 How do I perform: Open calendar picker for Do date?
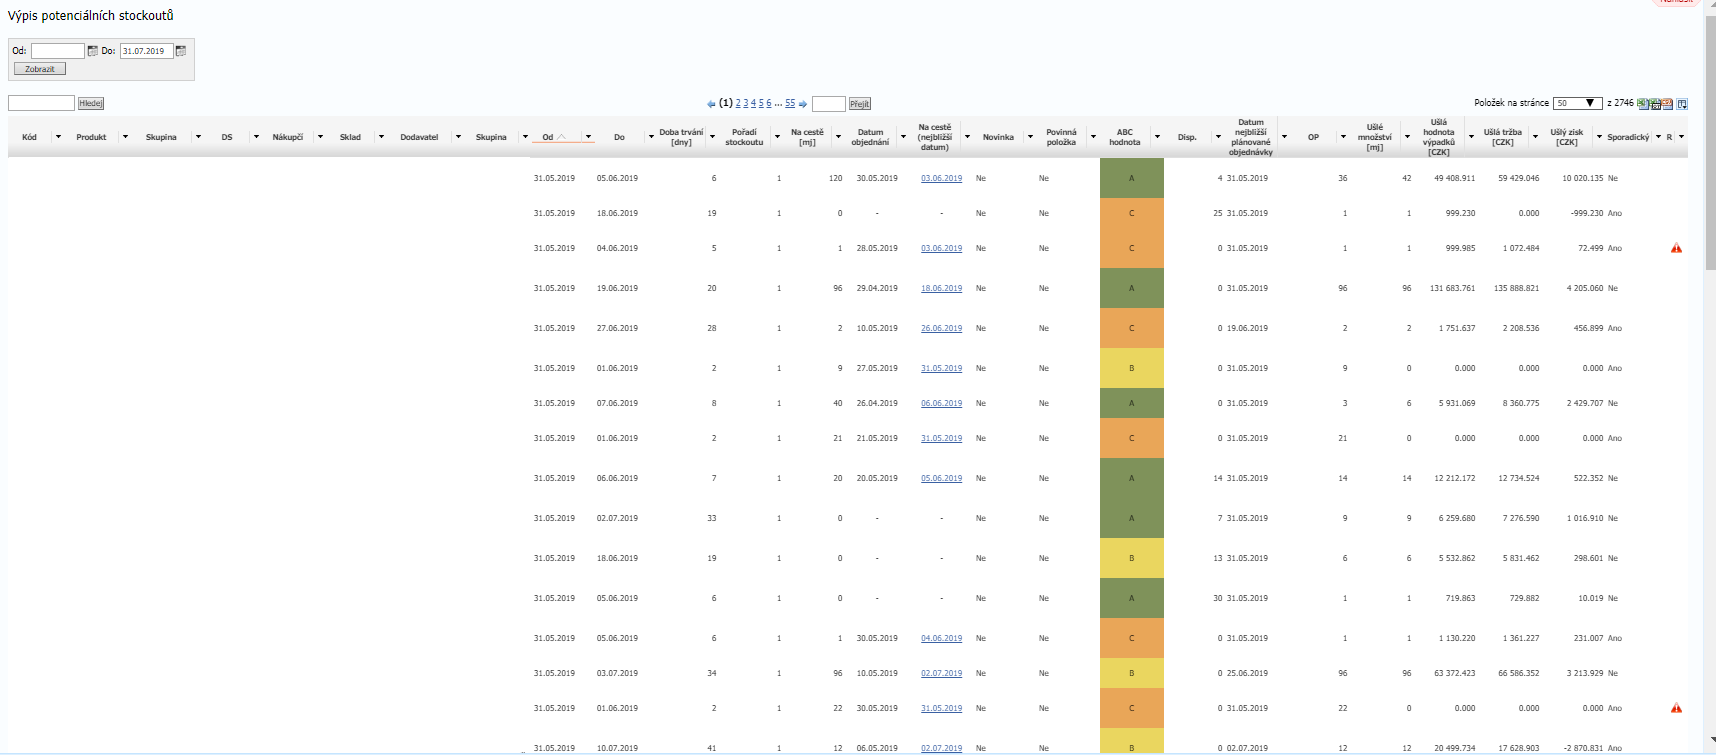coord(181,51)
